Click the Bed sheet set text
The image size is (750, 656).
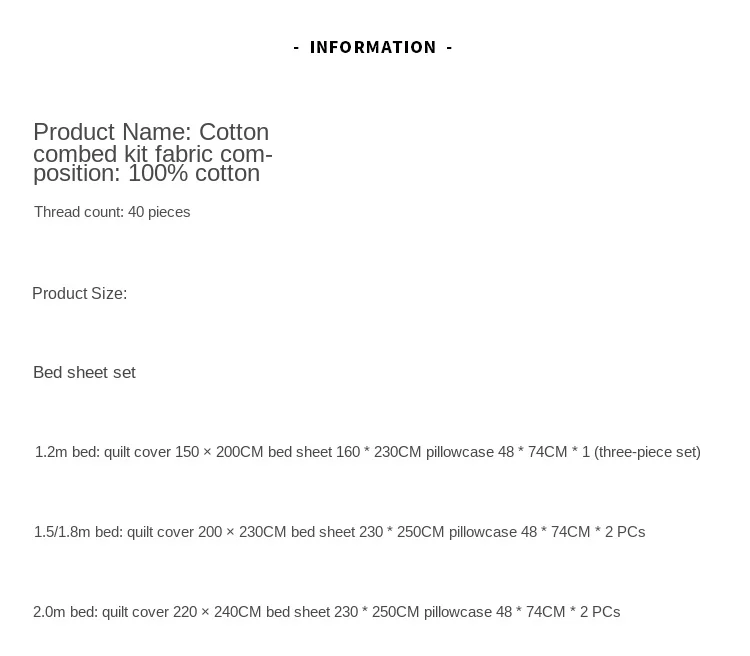pyautogui.click(x=84, y=372)
